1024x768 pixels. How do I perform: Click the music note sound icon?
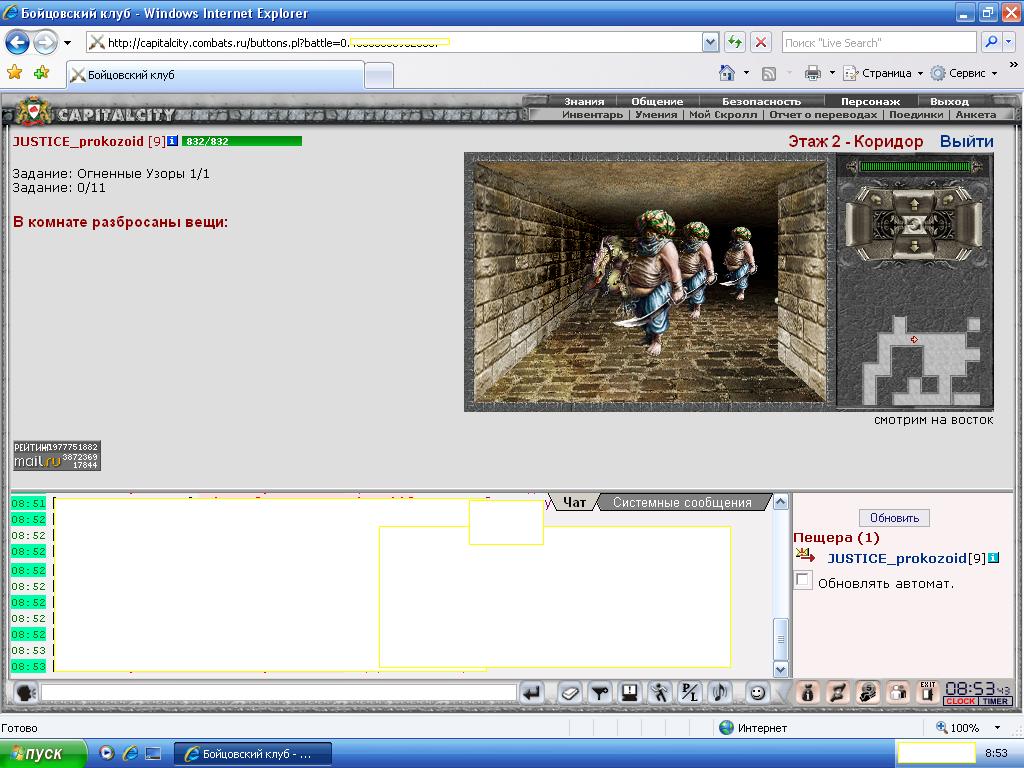(720, 692)
